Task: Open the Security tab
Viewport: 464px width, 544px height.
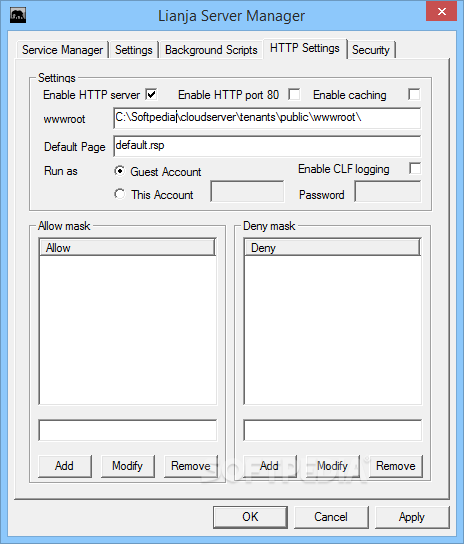Action: 371,50
